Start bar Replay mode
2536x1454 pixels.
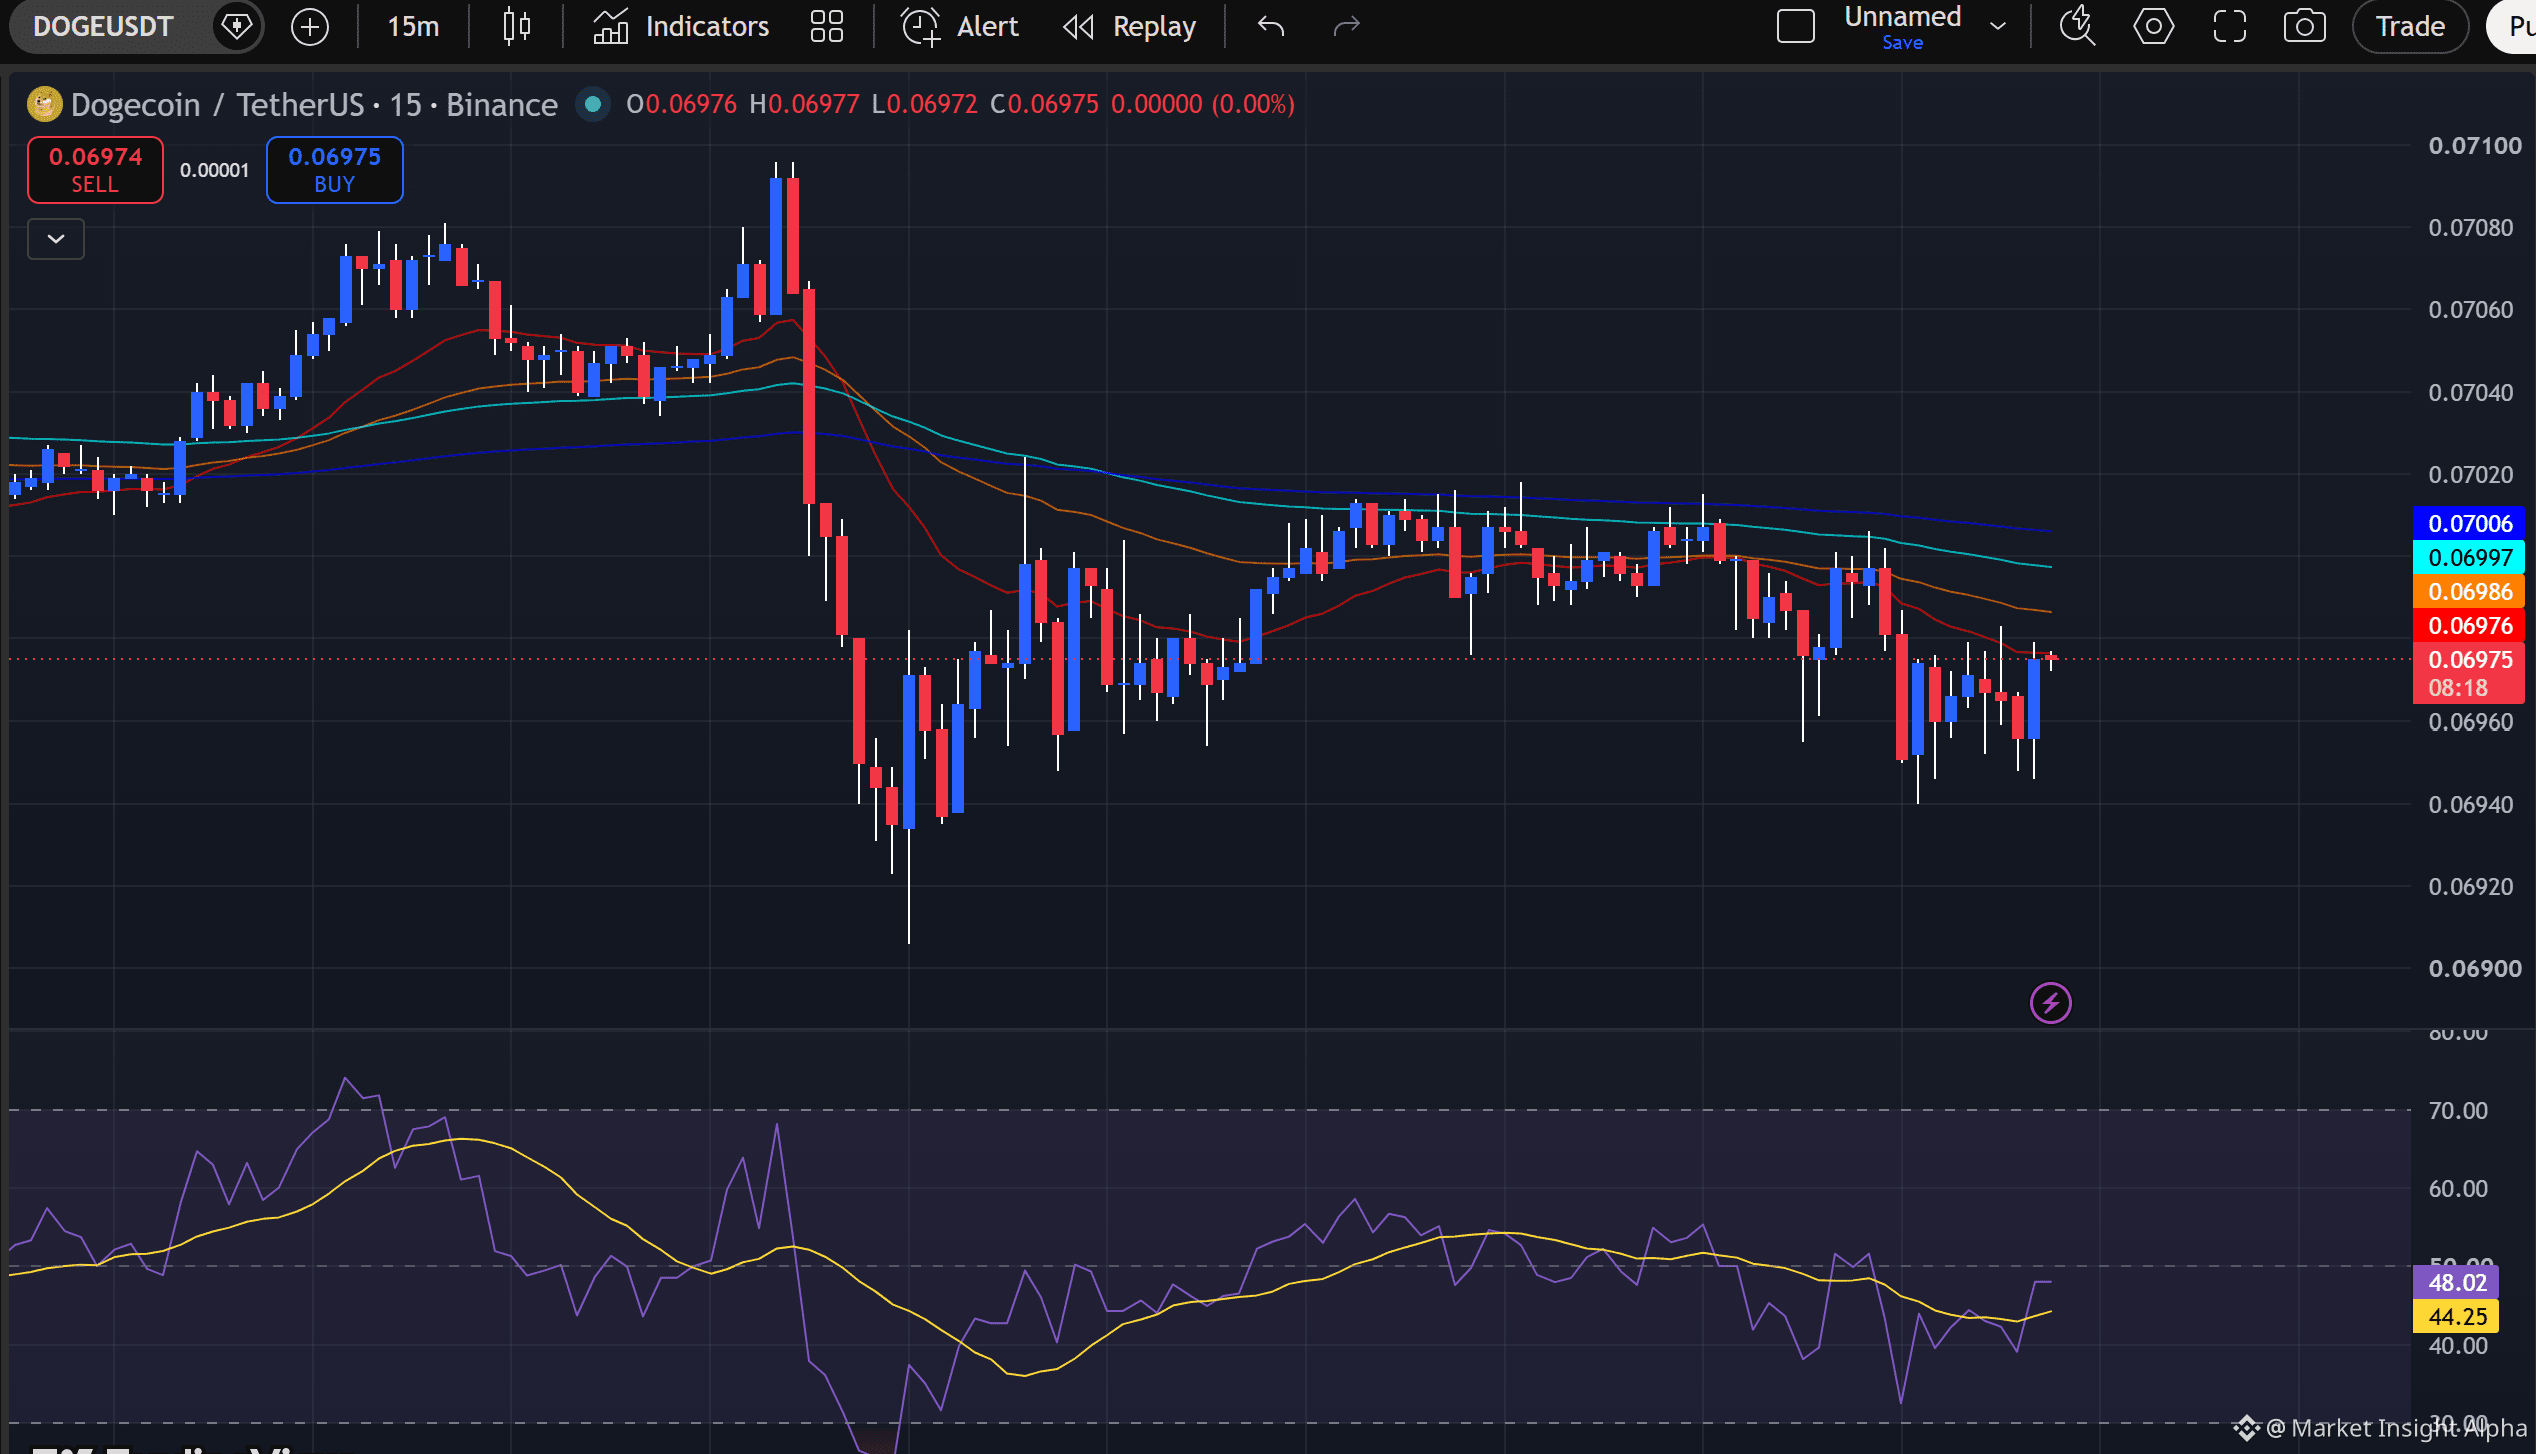[1130, 27]
